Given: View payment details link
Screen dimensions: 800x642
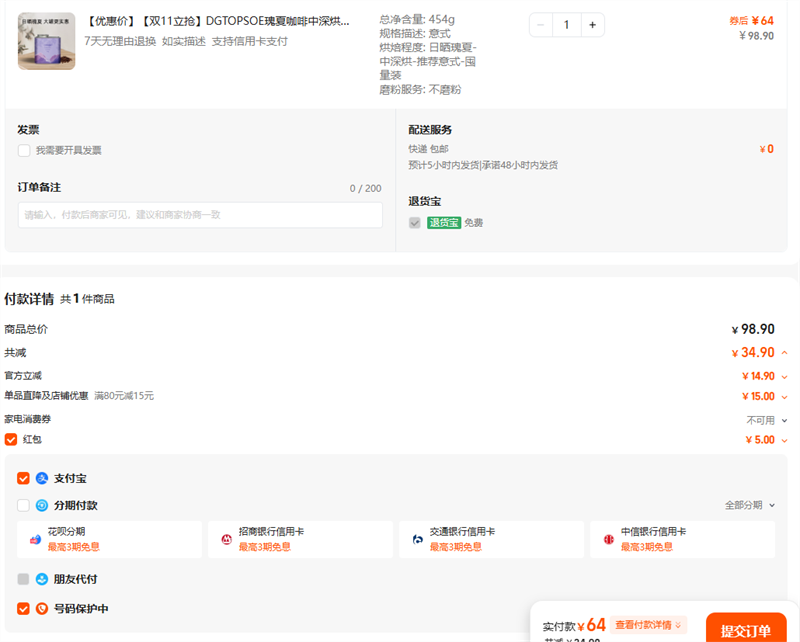Looking at the screenshot, I should click(650, 625).
